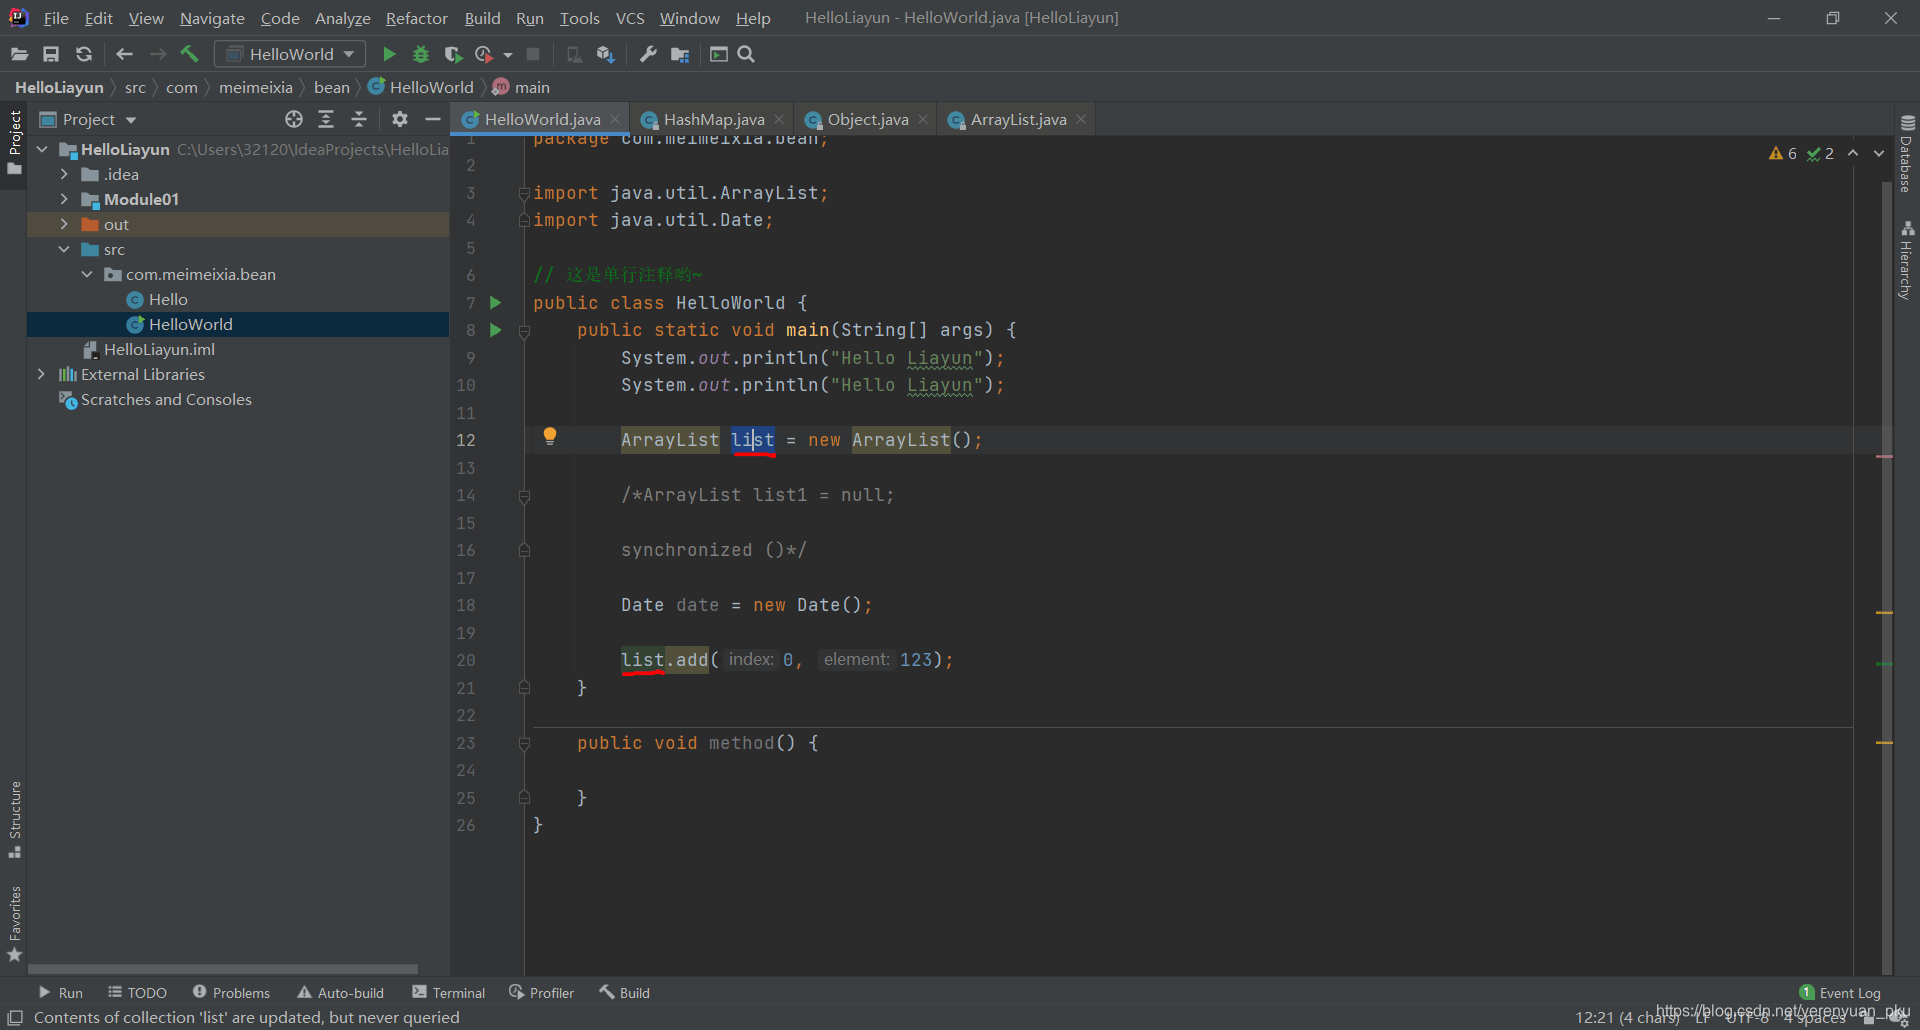Image resolution: width=1920 pixels, height=1030 pixels.
Task: Open the Navigate menu
Action: [x=212, y=18]
